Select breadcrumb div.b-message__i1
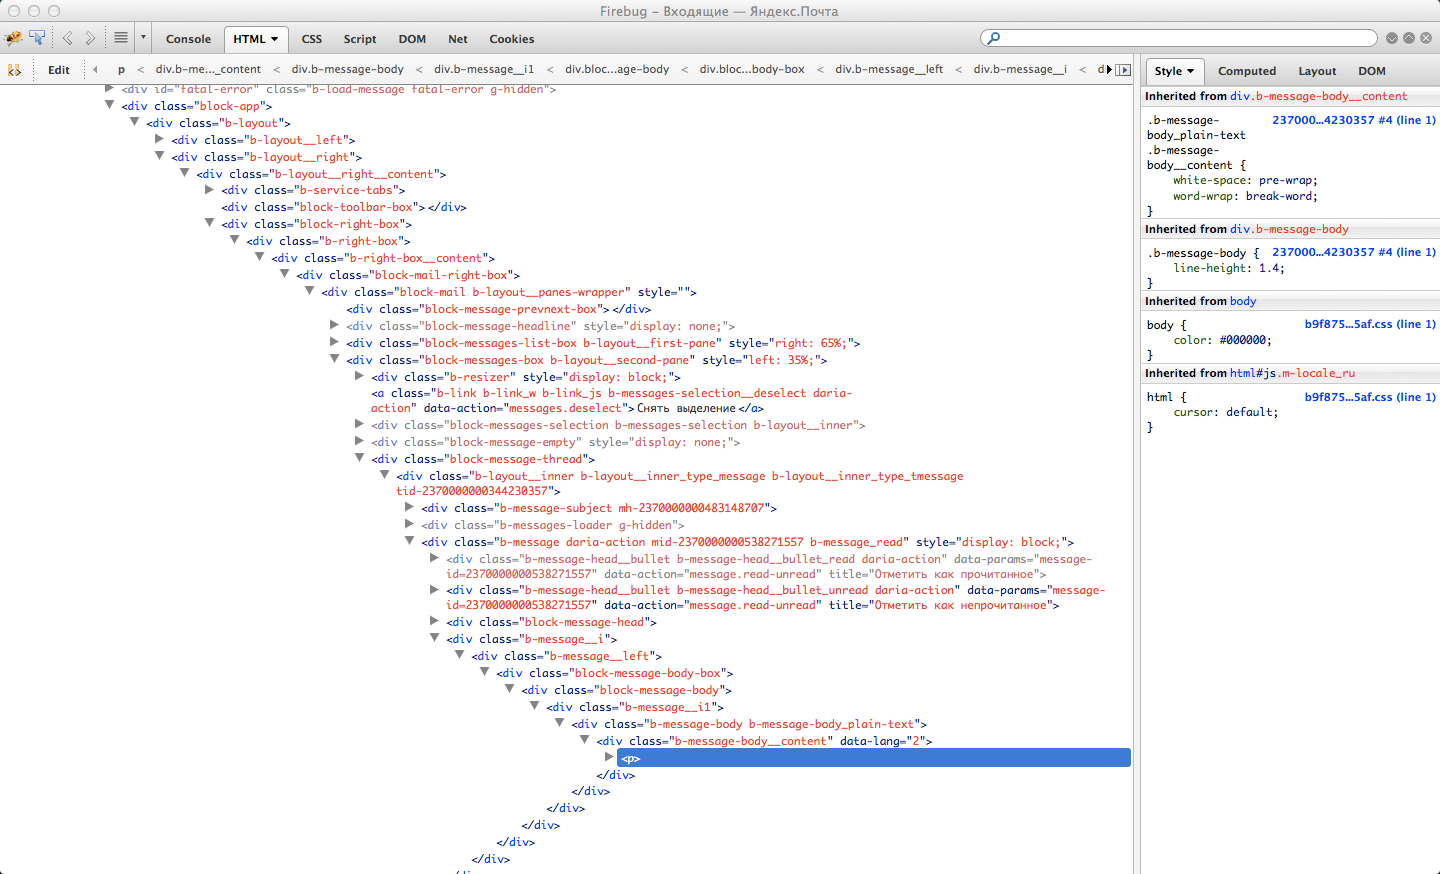This screenshot has height=874, width=1440. [x=484, y=70]
